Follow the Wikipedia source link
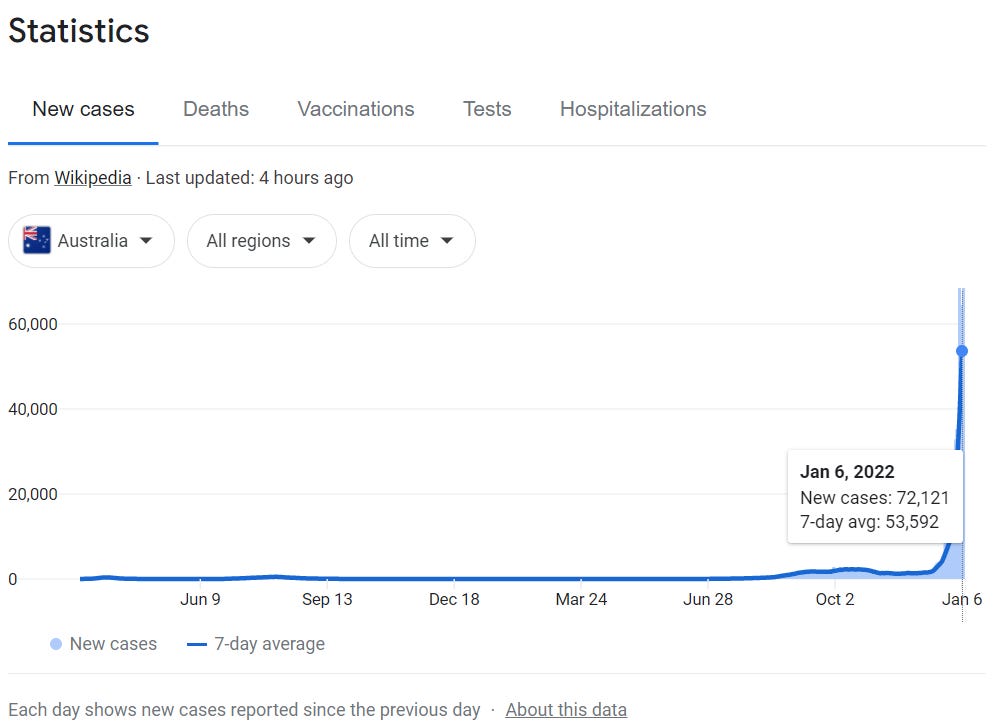The width and height of the screenshot is (993, 725). (x=93, y=178)
